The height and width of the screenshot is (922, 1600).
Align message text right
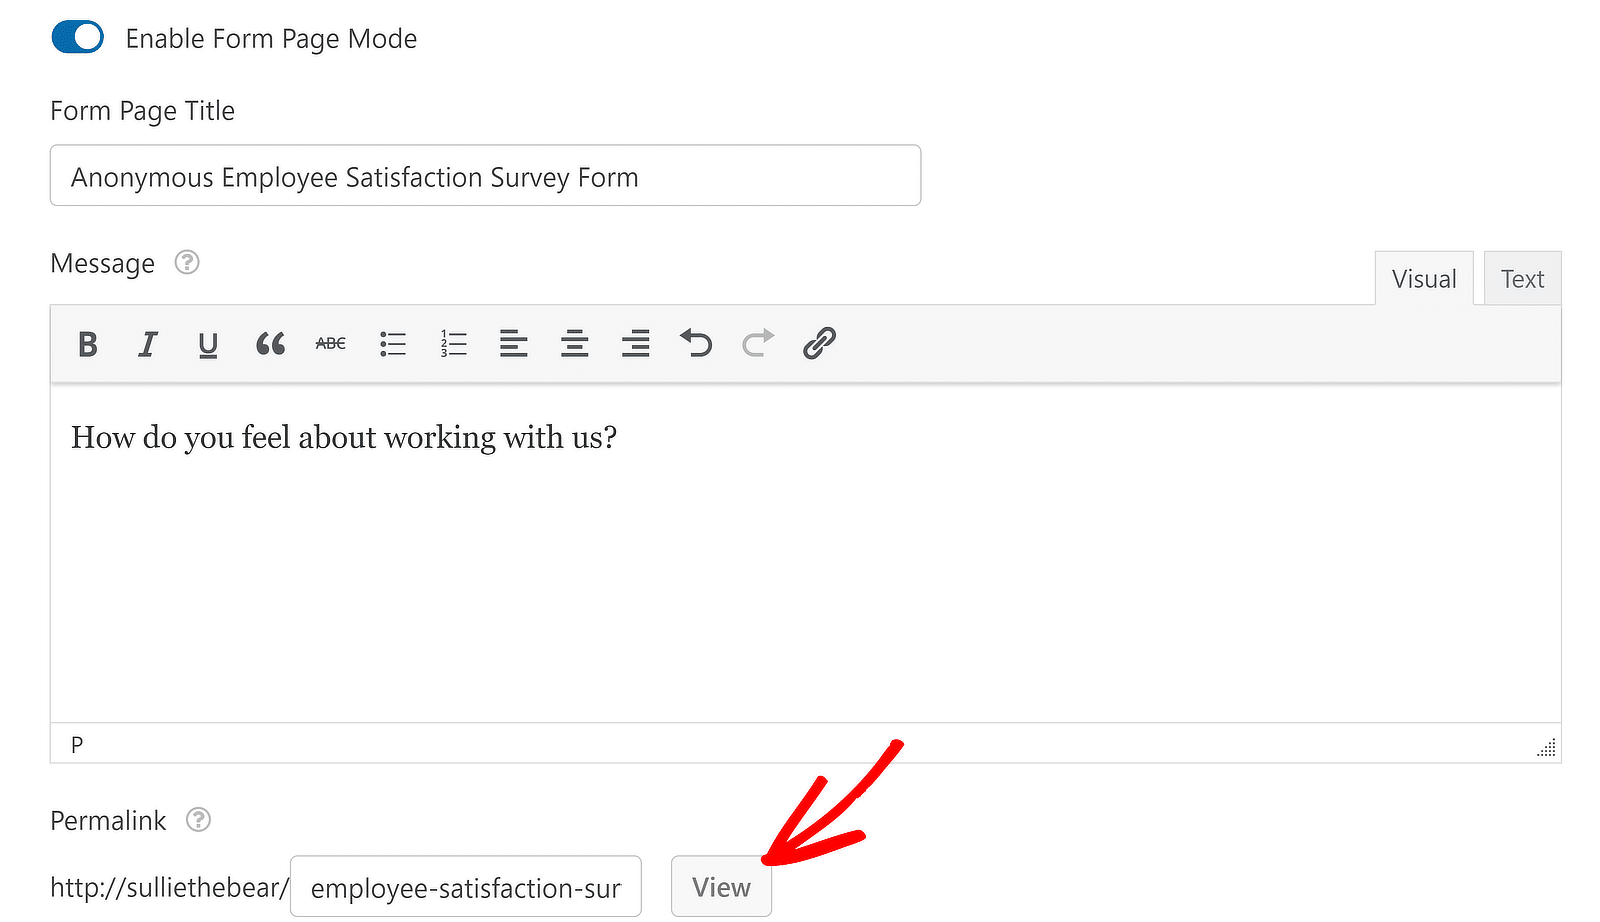(x=636, y=344)
